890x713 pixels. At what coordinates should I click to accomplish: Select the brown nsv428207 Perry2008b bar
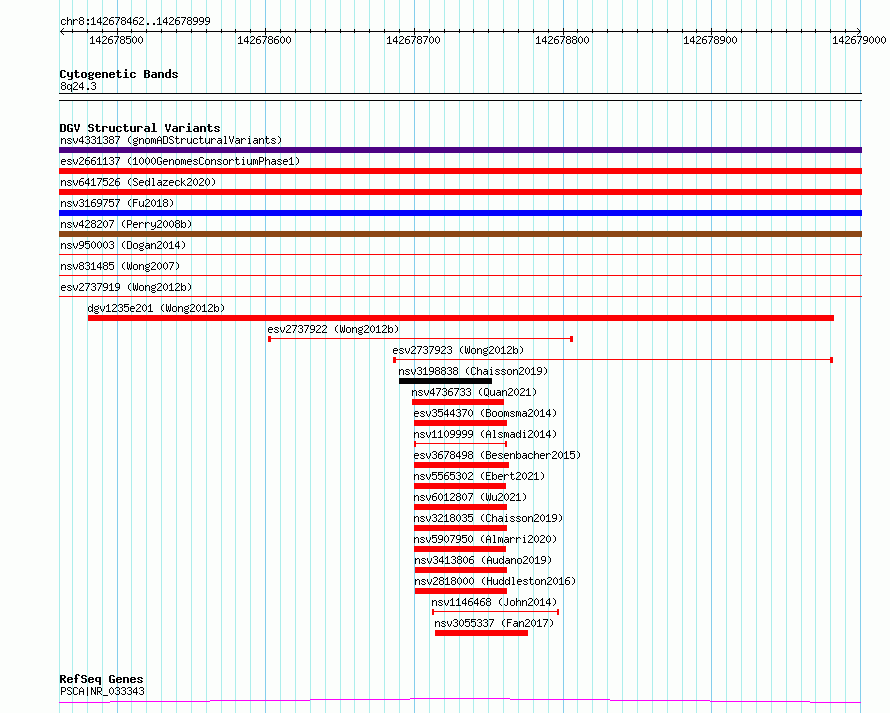click(460, 234)
